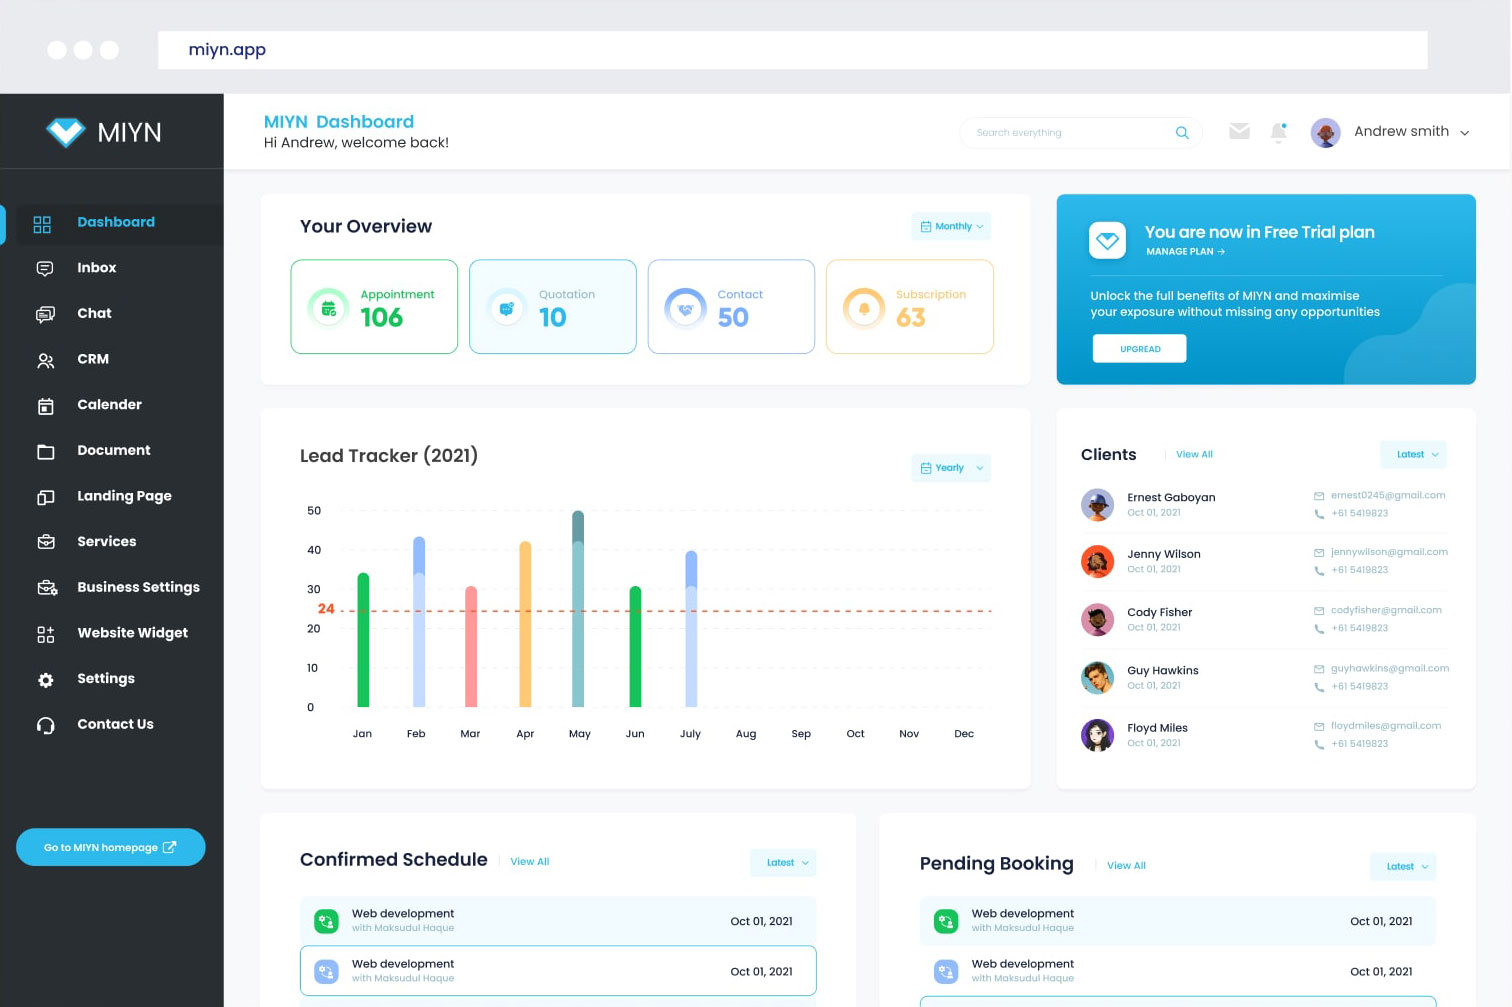The height and width of the screenshot is (1007, 1512).
Task: Select the Landing Page icon
Action: pyautogui.click(x=46, y=496)
